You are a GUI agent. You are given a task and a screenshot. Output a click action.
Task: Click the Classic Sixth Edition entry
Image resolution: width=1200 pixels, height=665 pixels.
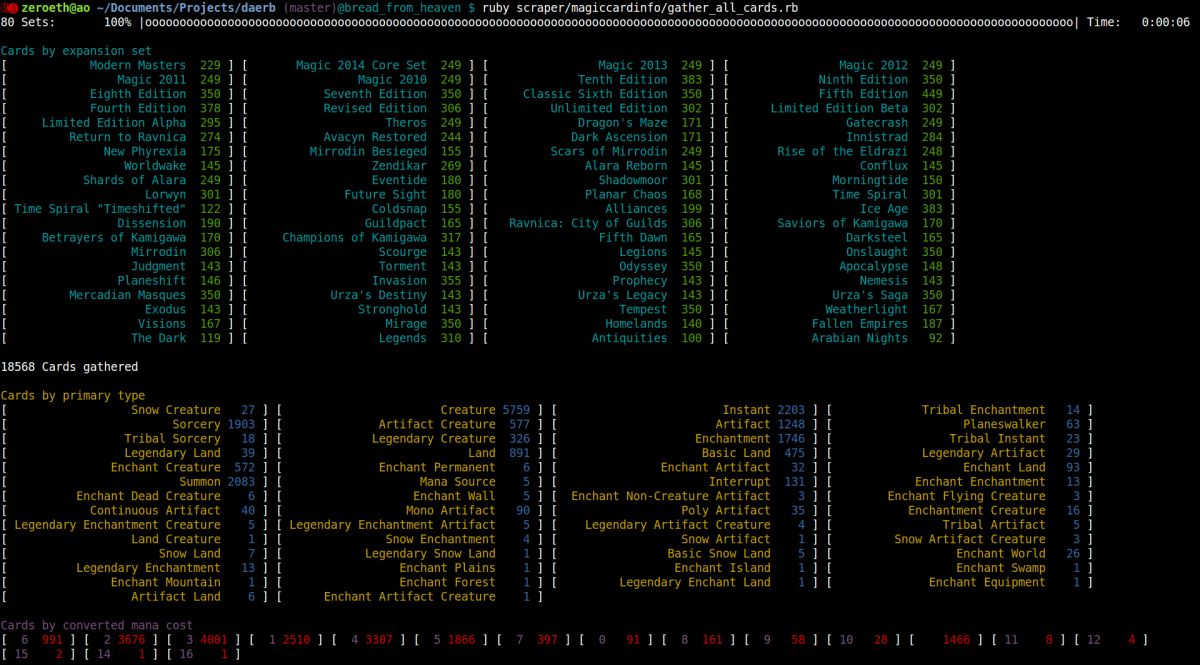point(613,94)
